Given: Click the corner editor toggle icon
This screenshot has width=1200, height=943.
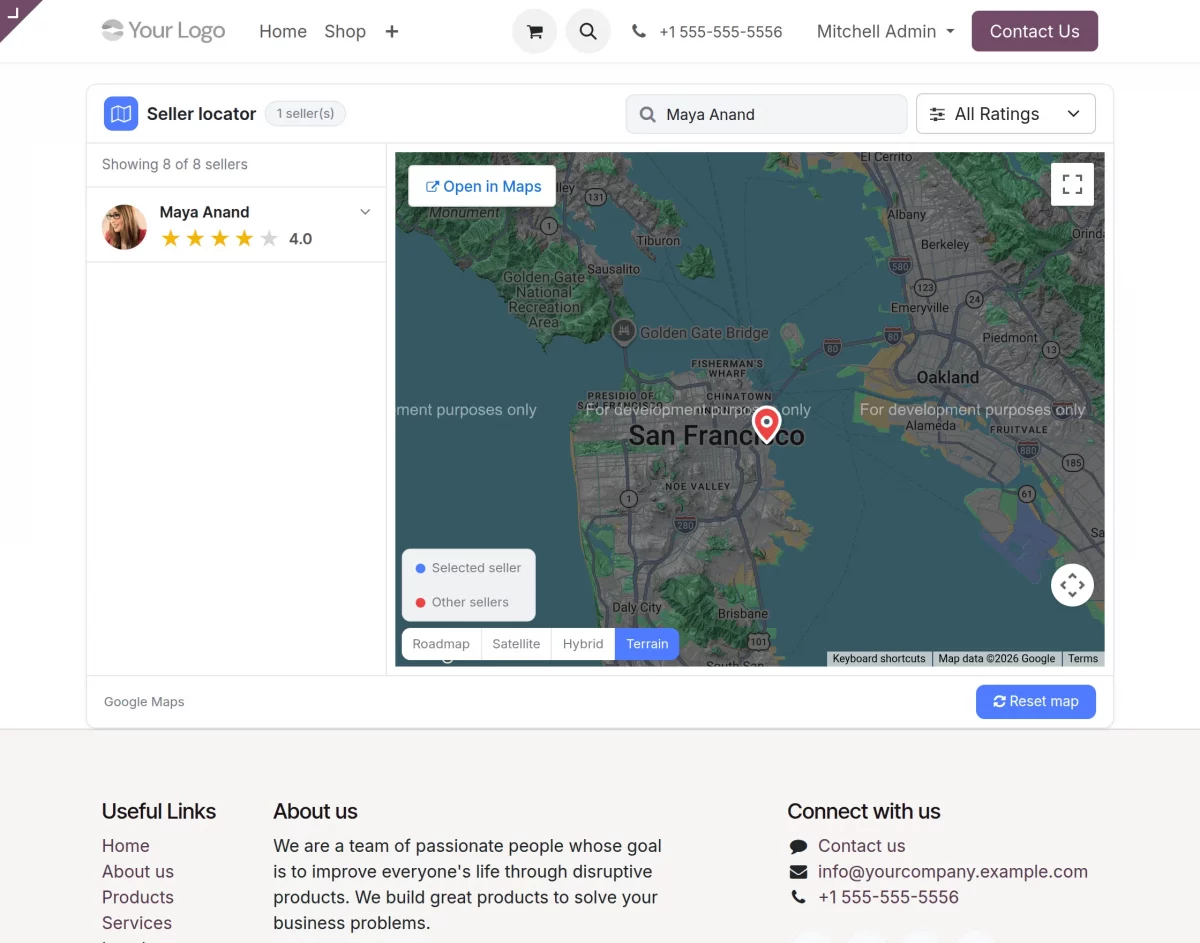Looking at the screenshot, I should (14, 13).
